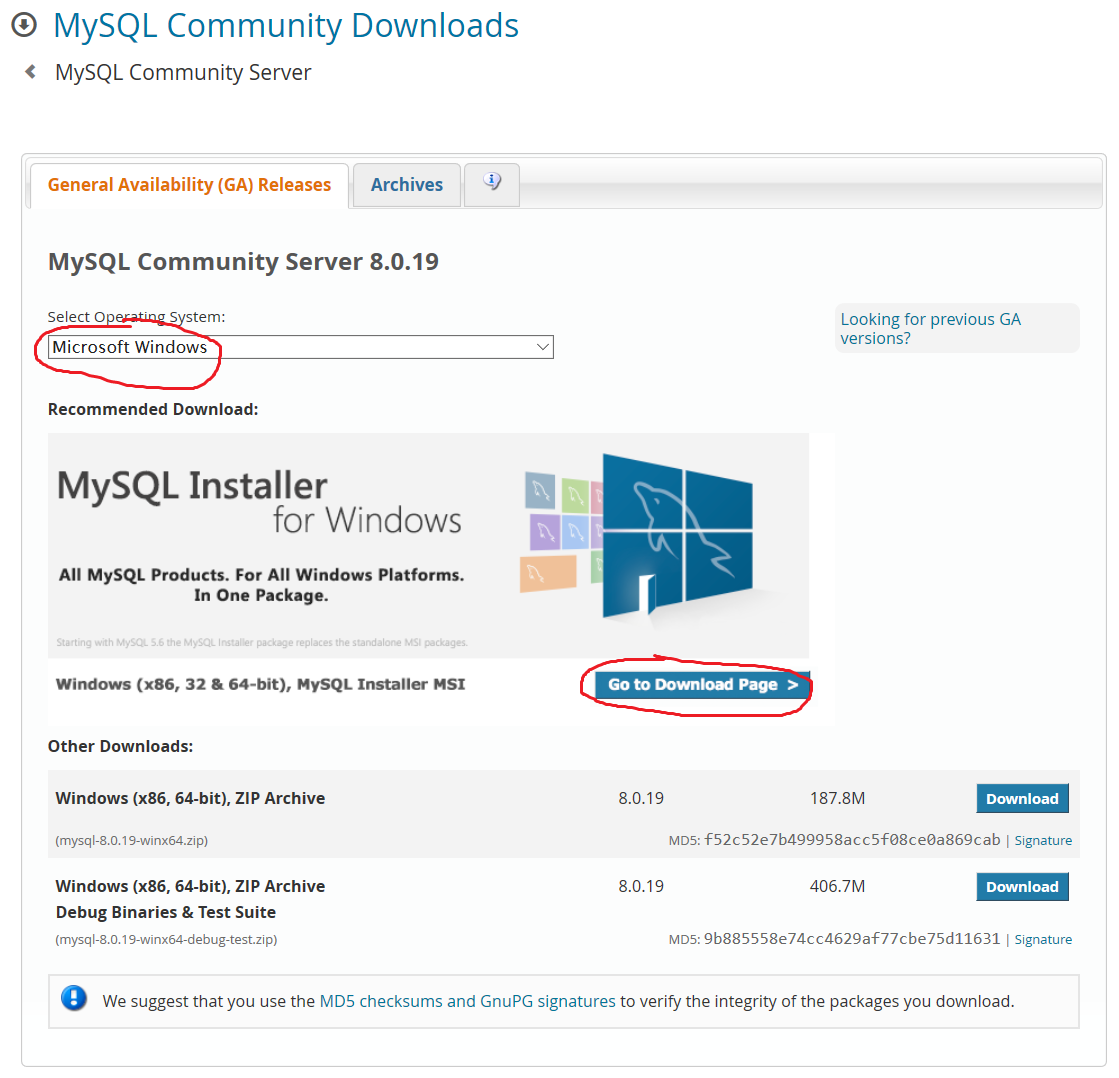The height and width of the screenshot is (1078, 1119).
Task: Open the information icon tab
Action: 492,183
